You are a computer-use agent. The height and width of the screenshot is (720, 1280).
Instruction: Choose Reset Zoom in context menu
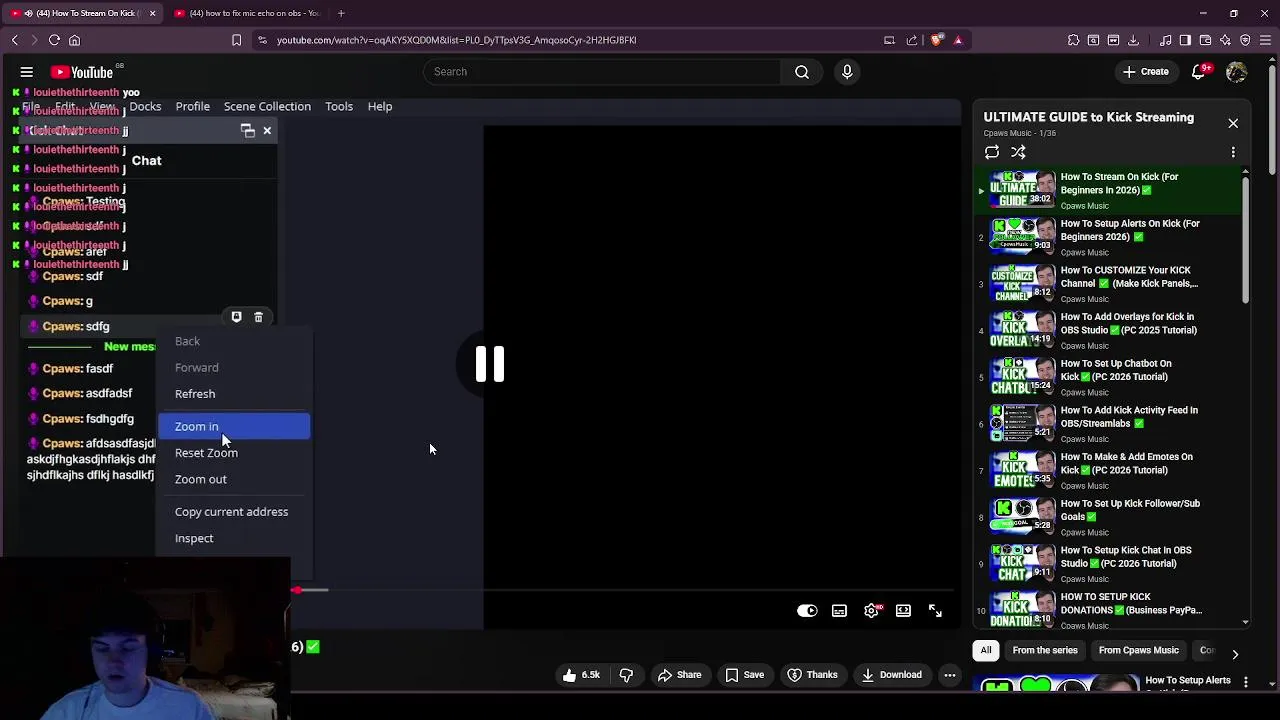pyautogui.click(x=234, y=453)
